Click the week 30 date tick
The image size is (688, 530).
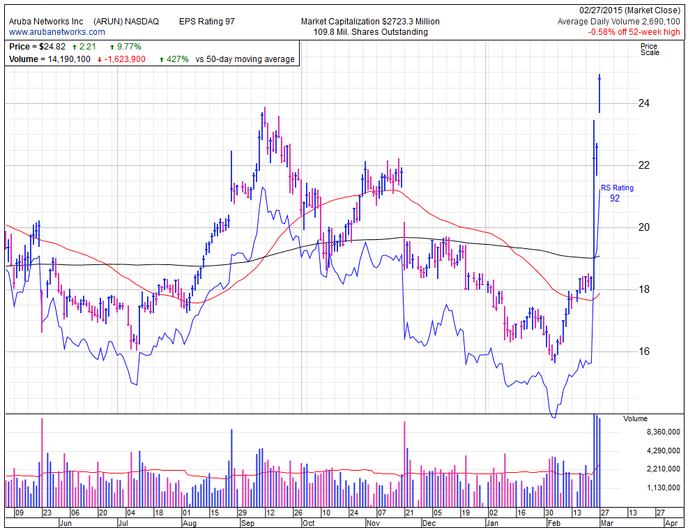[x=549, y=512]
